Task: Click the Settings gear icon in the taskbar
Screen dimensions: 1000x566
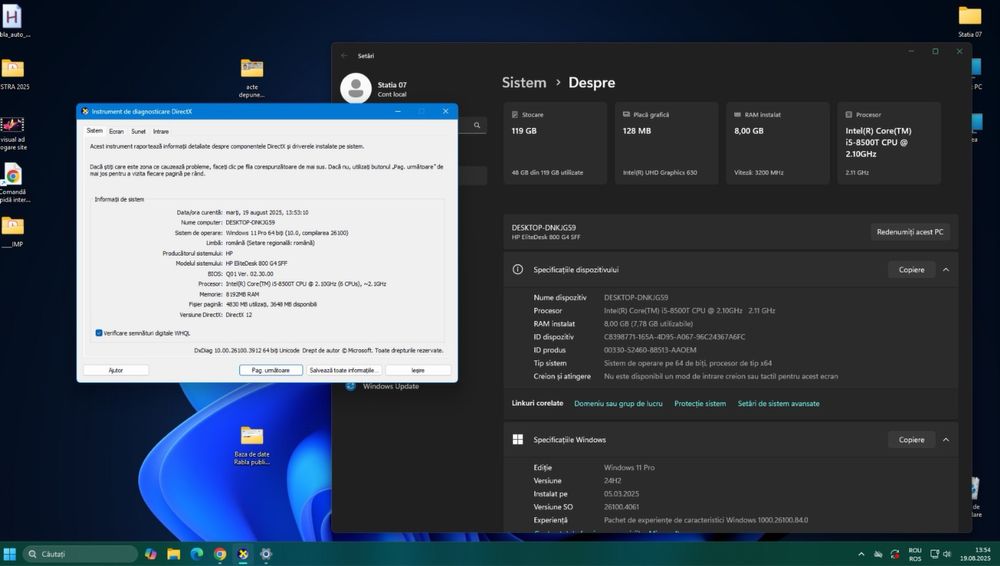Action: [x=266, y=554]
